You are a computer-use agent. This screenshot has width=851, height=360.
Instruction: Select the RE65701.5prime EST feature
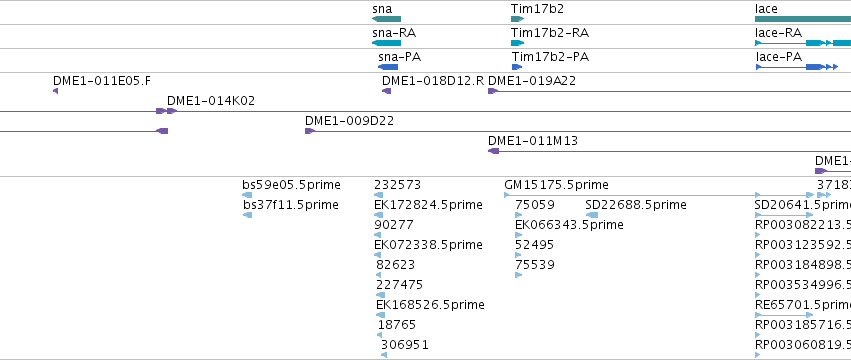(784, 315)
